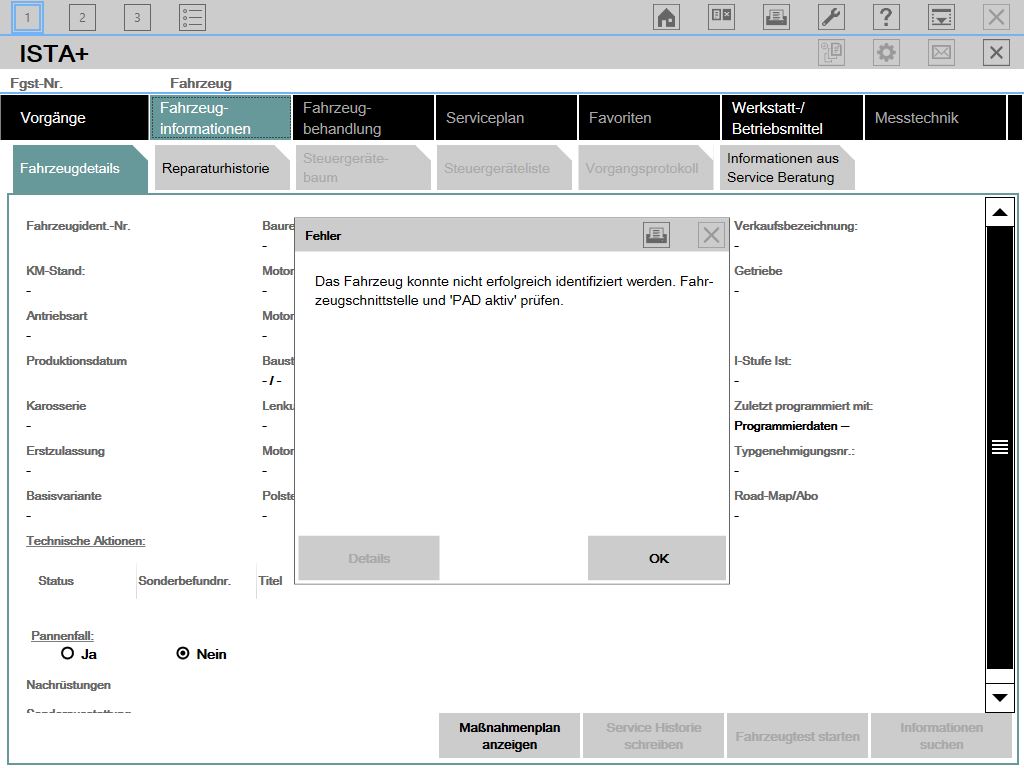
Task: Open Werkstatt-/Betriebsmittel tab
Action: click(792, 118)
